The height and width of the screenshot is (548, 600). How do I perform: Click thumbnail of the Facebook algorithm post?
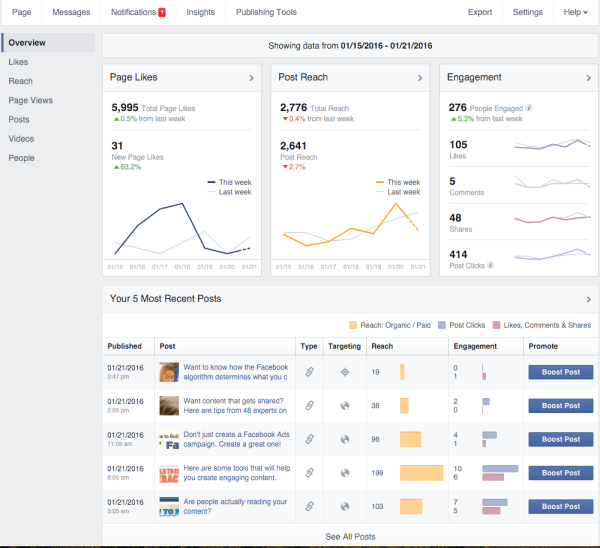point(169,372)
